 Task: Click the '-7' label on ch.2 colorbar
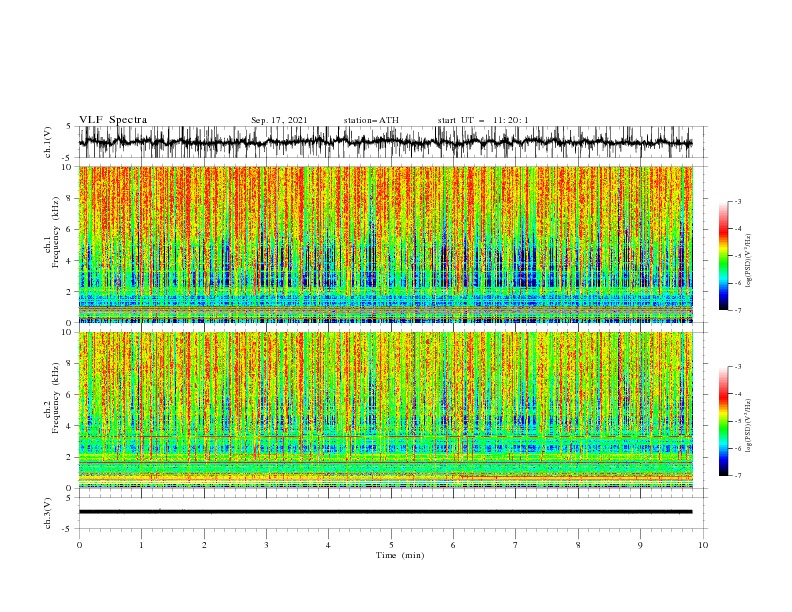click(x=738, y=475)
